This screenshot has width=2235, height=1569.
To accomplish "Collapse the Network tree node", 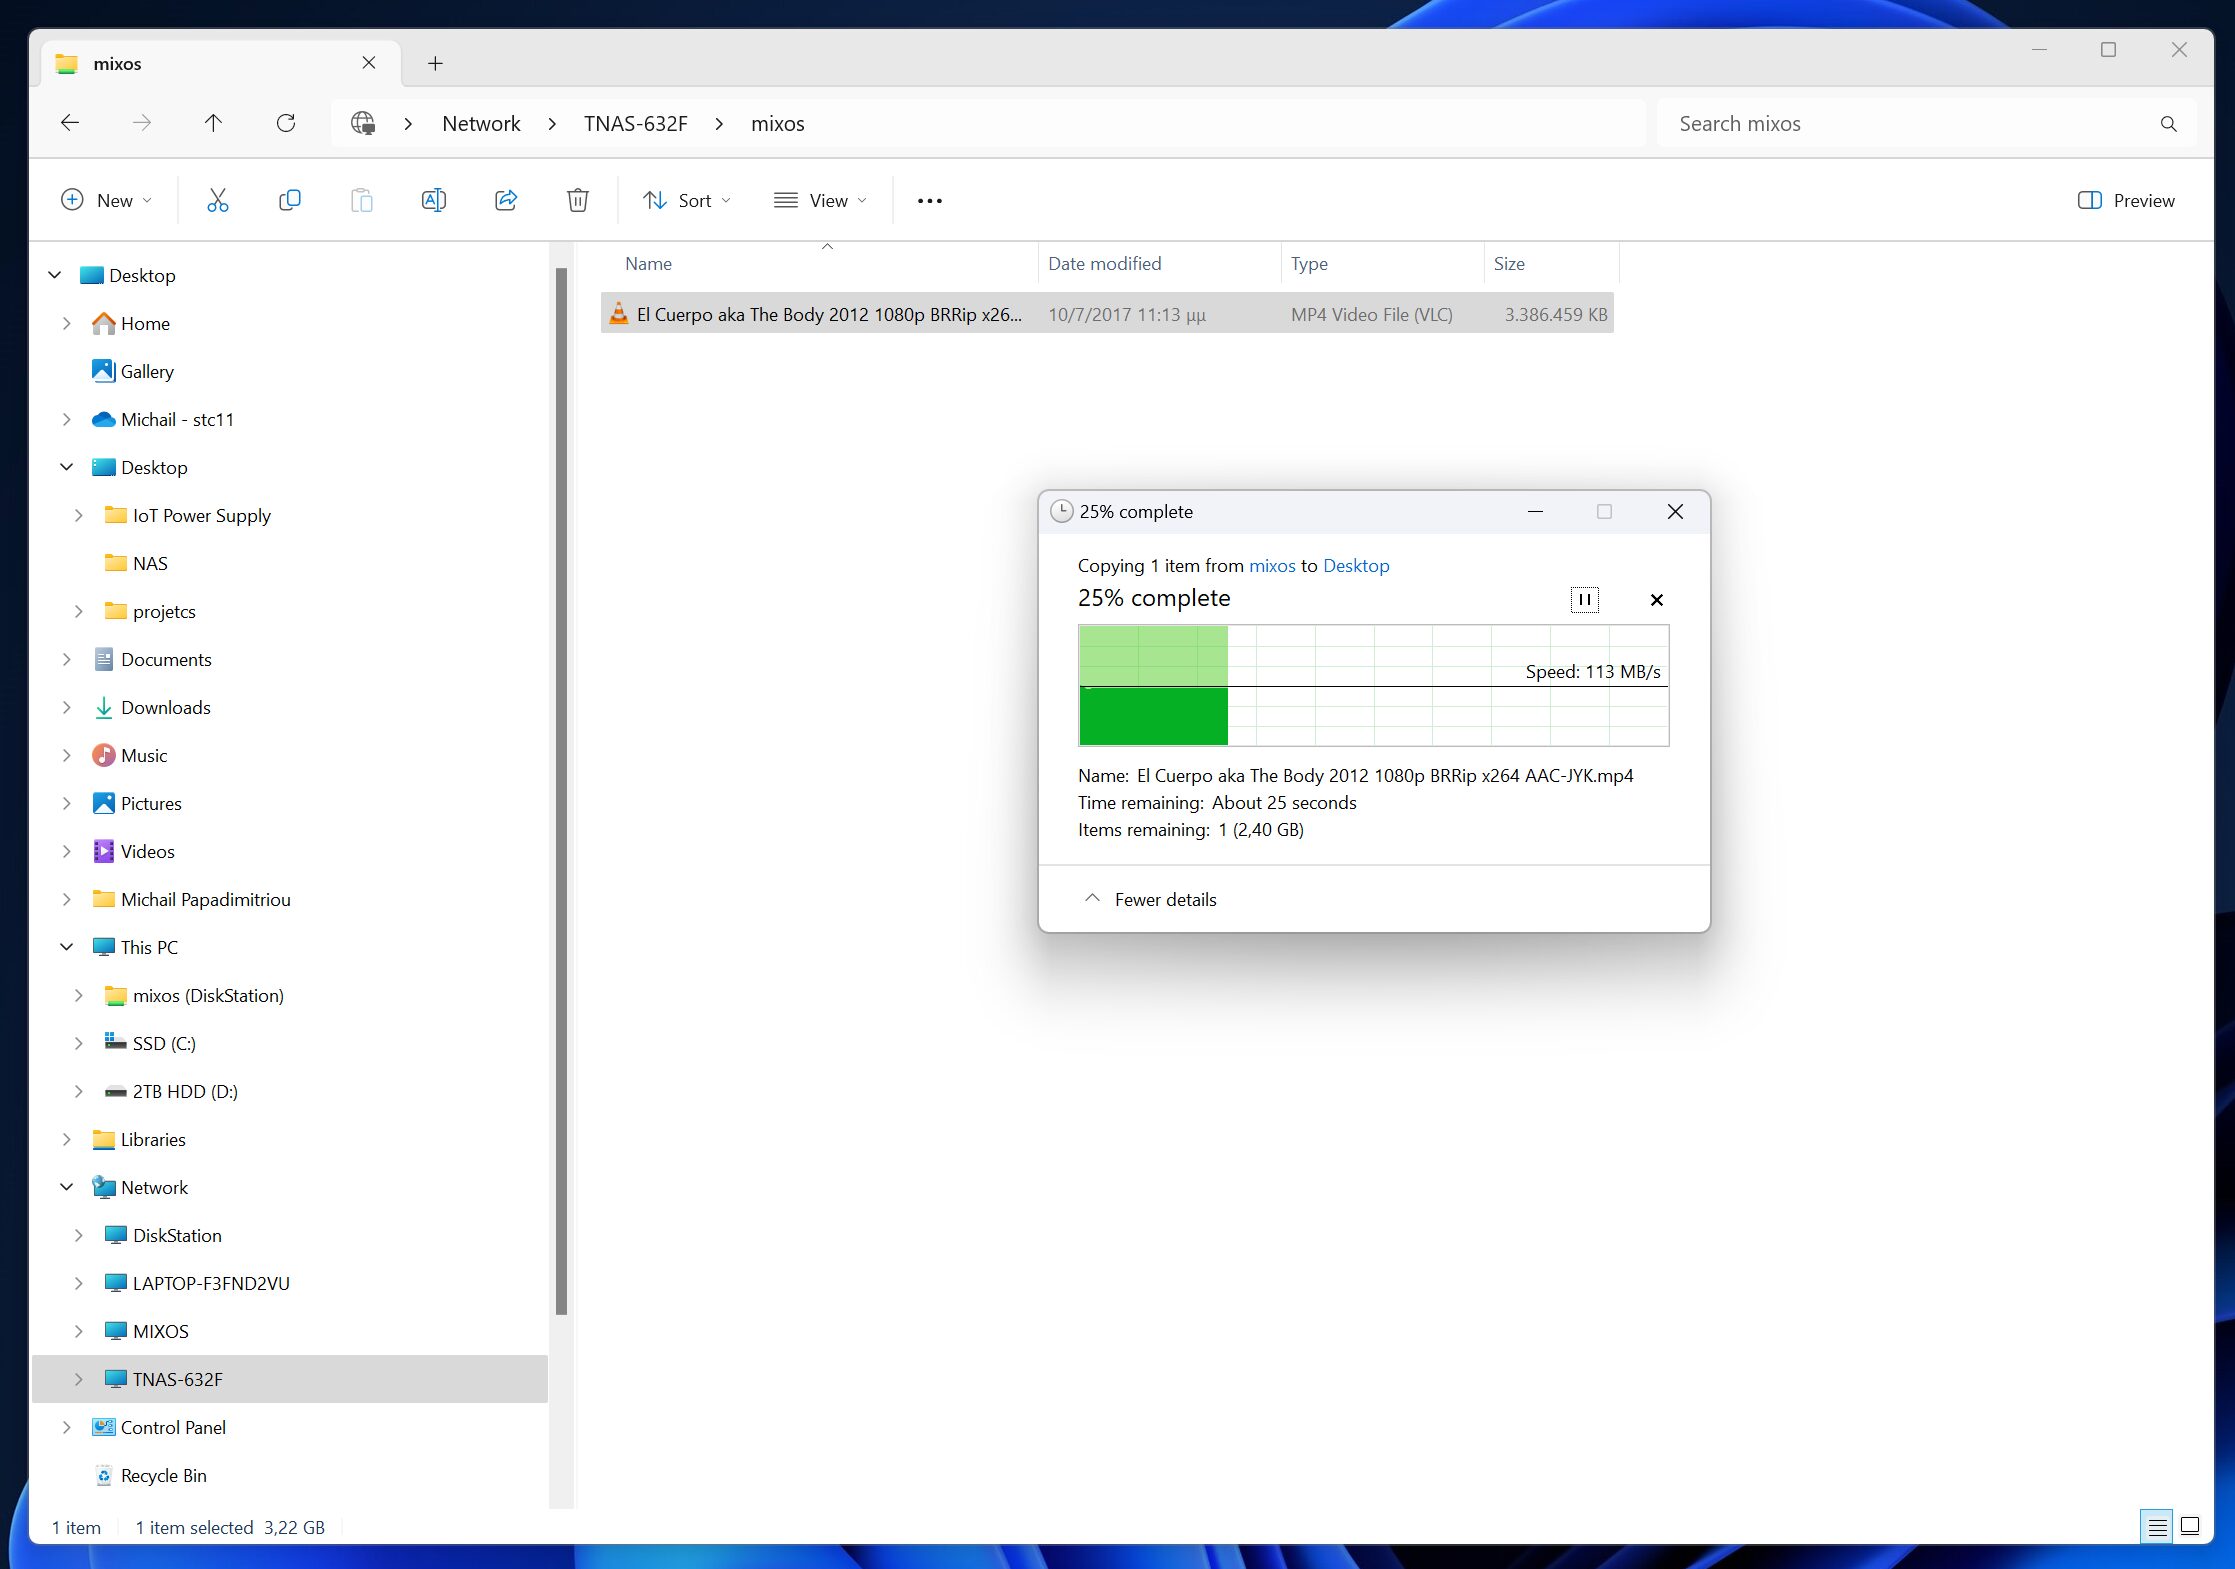I will coord(66,1187).
